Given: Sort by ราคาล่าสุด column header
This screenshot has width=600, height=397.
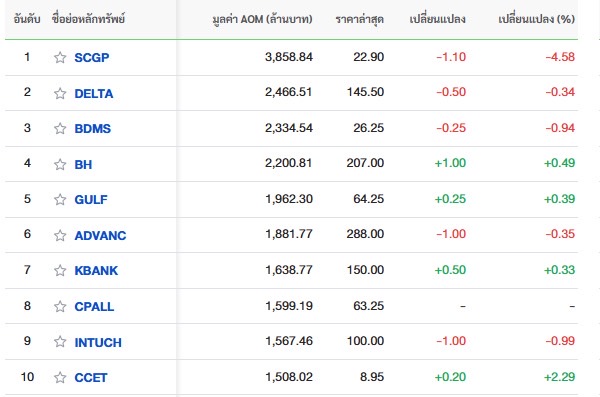Looking at the screenshot, I should point(360,19).
